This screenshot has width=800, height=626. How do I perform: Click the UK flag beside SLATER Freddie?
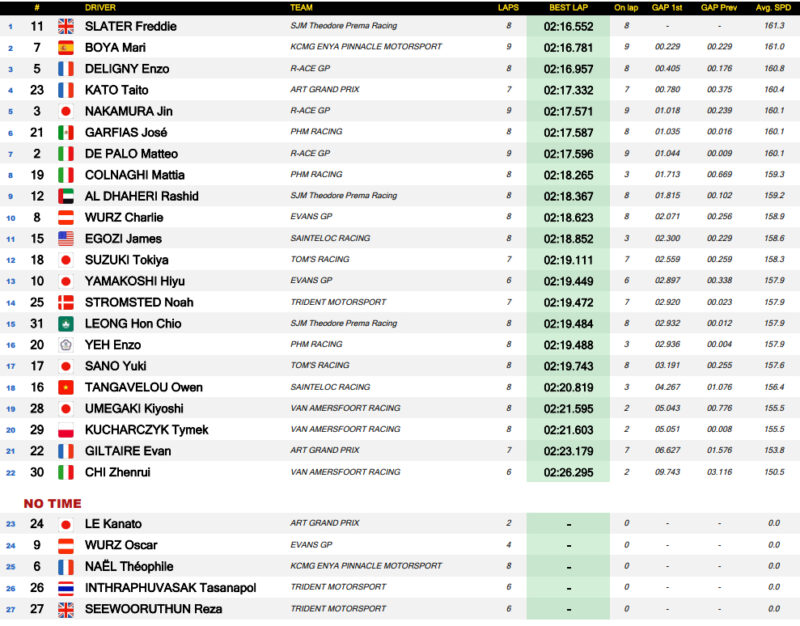(x=66, y=26)
